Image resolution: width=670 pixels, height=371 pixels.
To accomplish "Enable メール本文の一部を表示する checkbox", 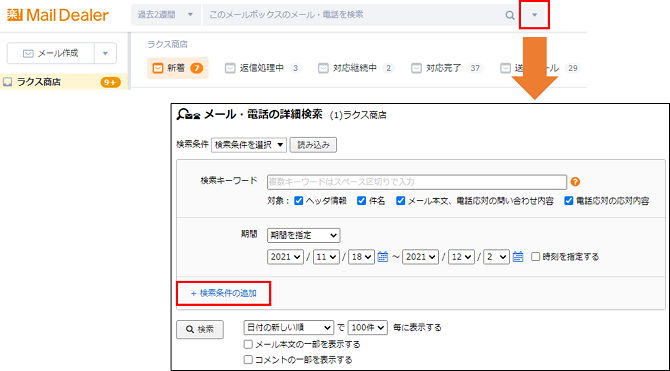I will click(248, 344).
